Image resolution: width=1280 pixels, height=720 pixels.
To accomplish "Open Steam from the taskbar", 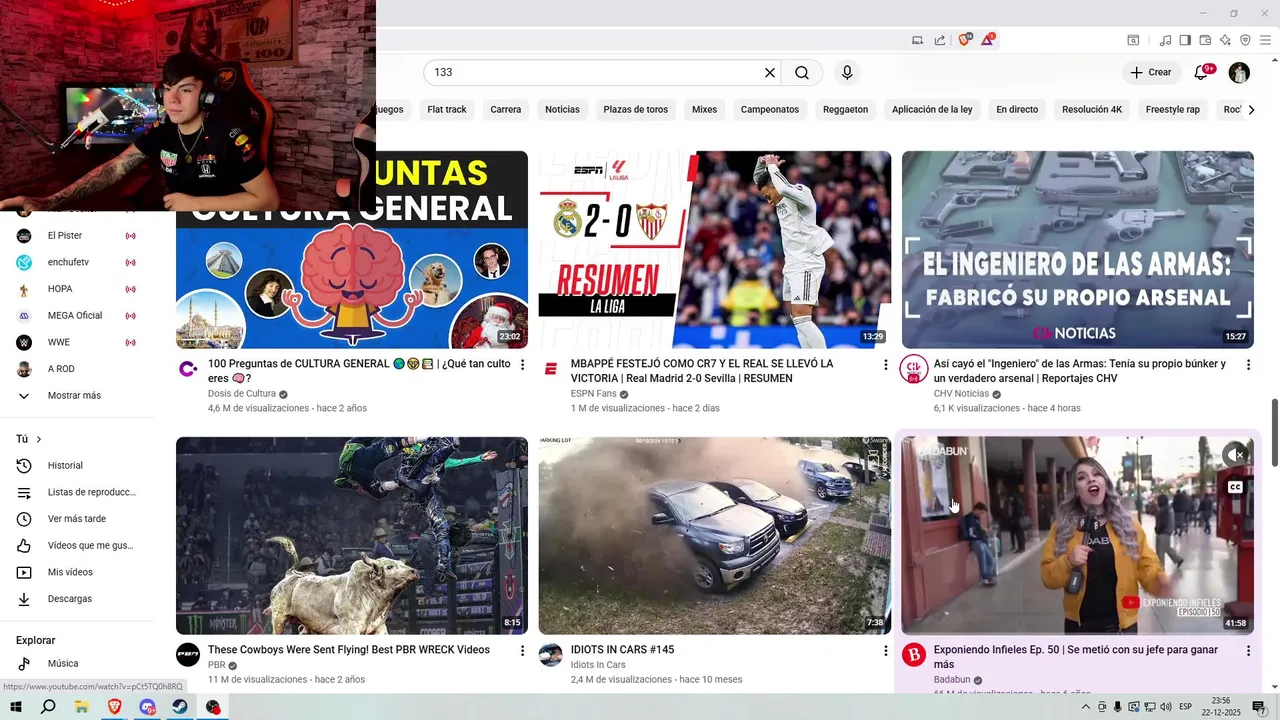I will [x=179, y=707].
